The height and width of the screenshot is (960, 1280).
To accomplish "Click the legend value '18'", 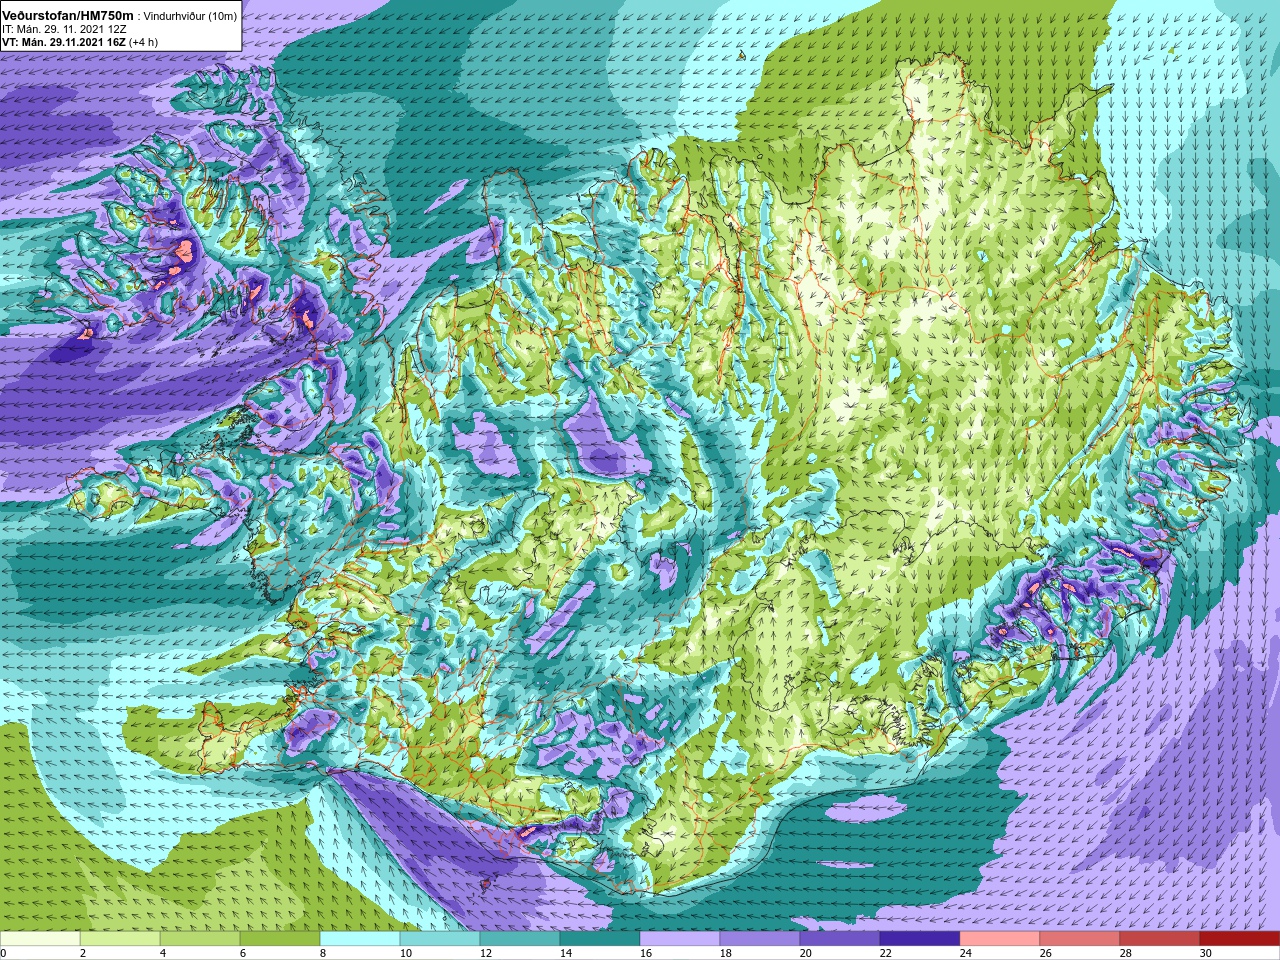I will click(726, 953).
